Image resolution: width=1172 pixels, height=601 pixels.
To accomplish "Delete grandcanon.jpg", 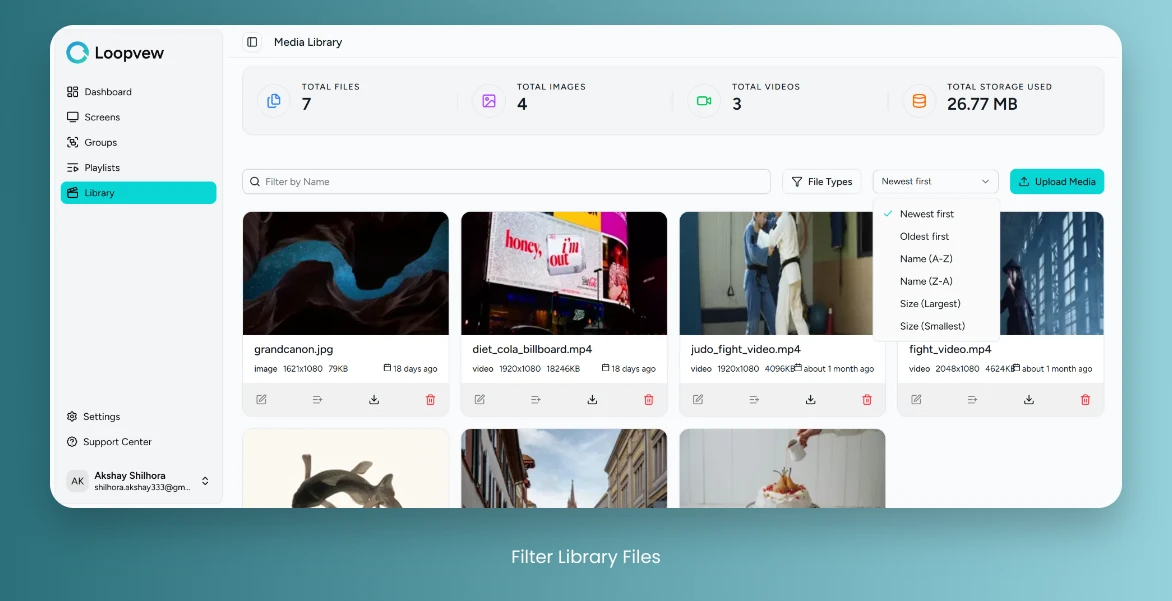I will [x=431, y=400].
